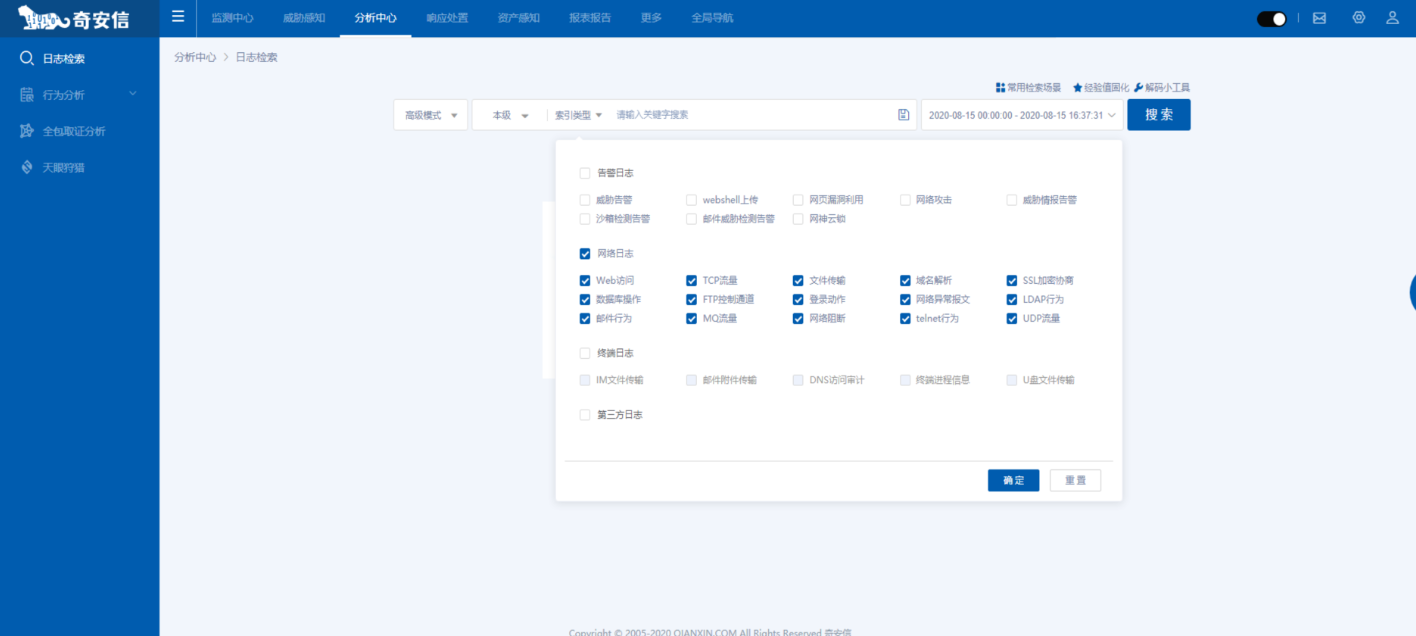Switch to the 威胁感知 tab
This screenshot has height=636, width=1416.
[304, 18]
